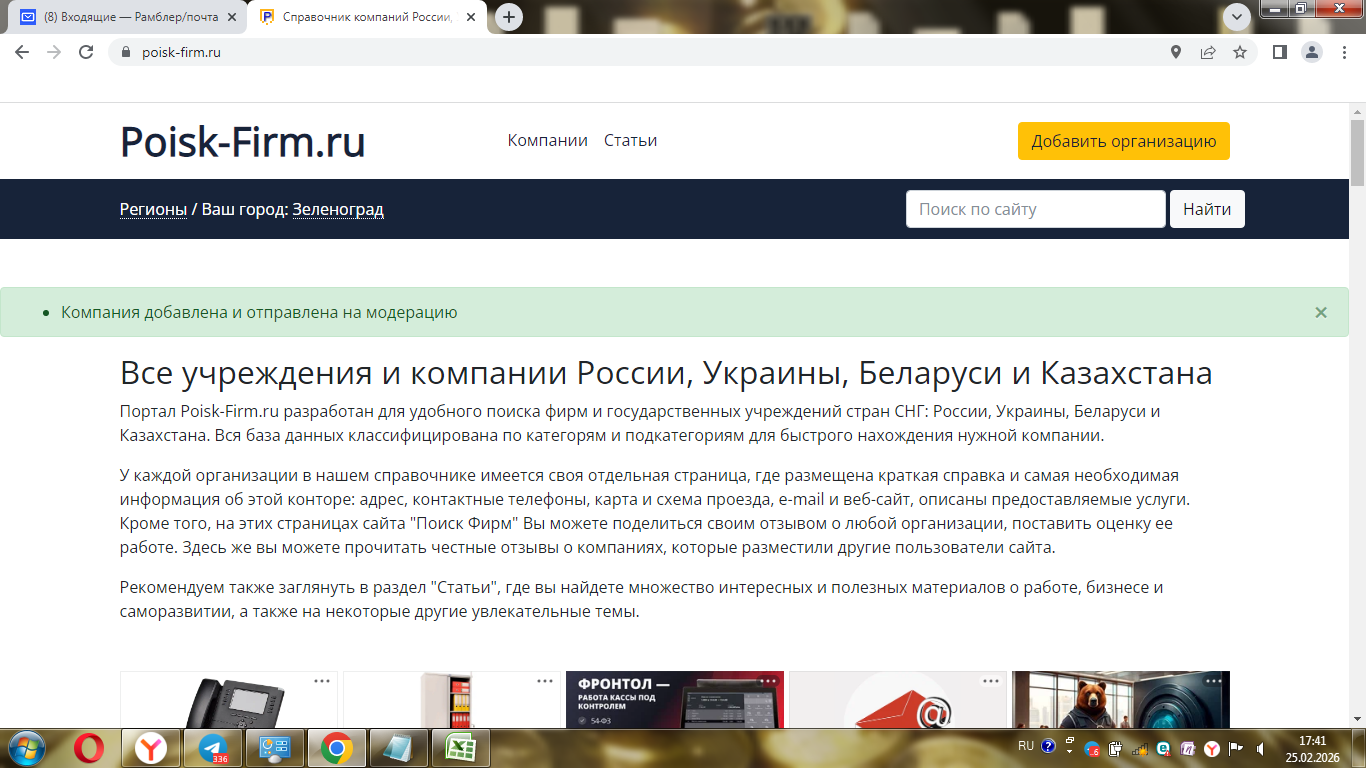Open the Action Center flag icon
Screen dimensions: 1366x768
point(1236,748)
